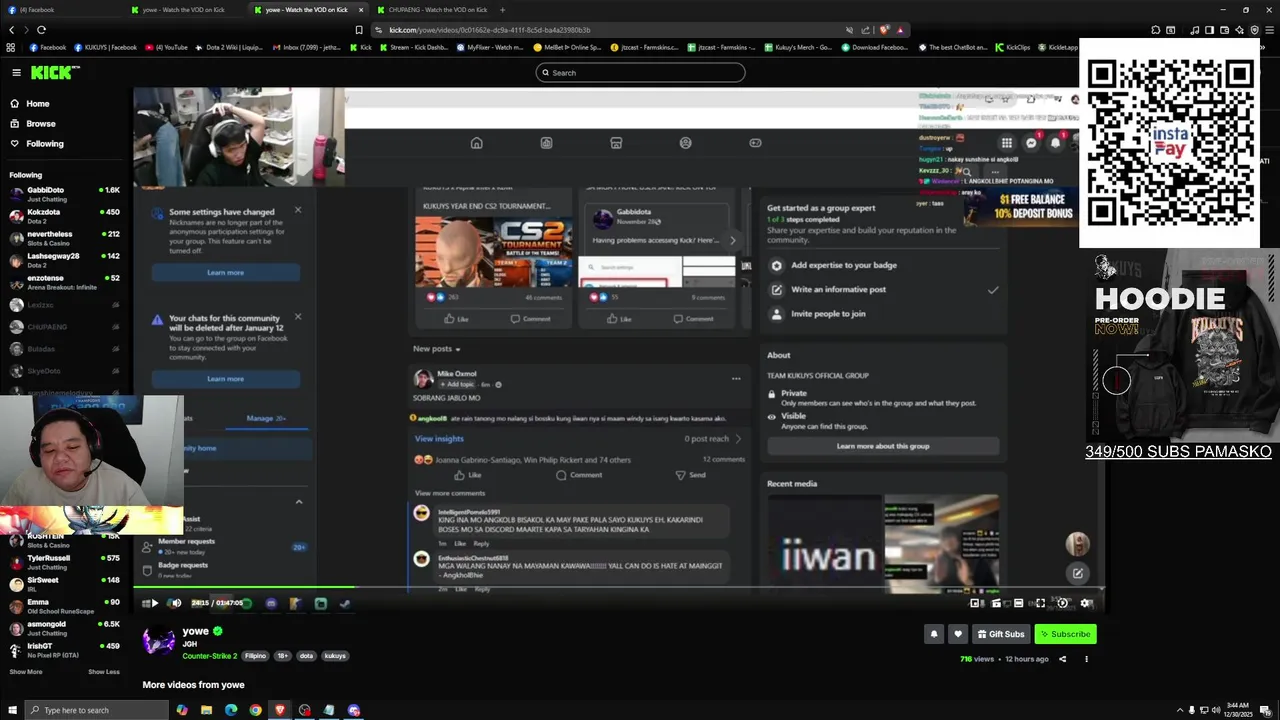Close the active yowe VOD tab
Screen dimensions: 1280x720
(x=361, y=10)
